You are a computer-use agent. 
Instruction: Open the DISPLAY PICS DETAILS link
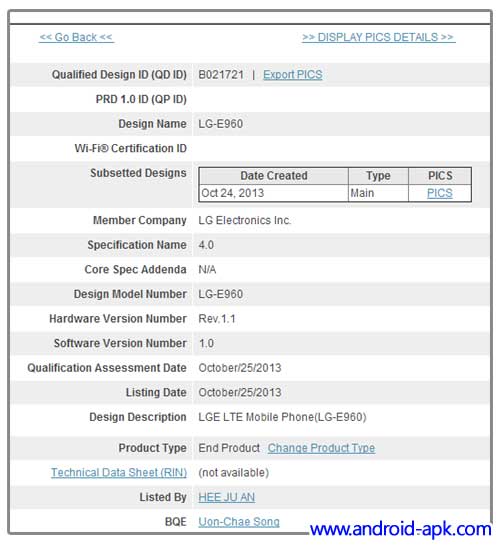click(378, 37)
